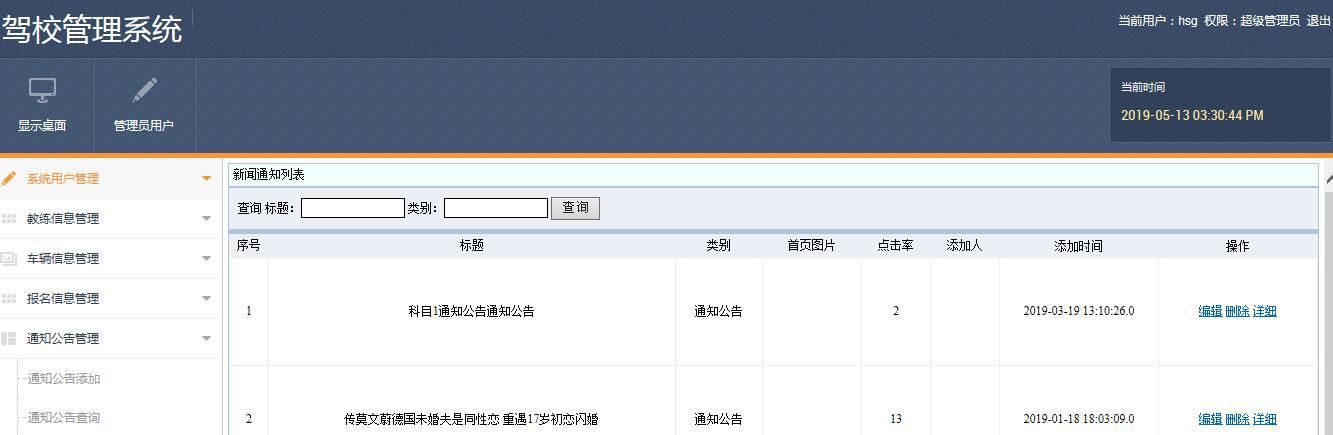
Task: Click the icon beside 车辆信息管理
Action: 9,258
